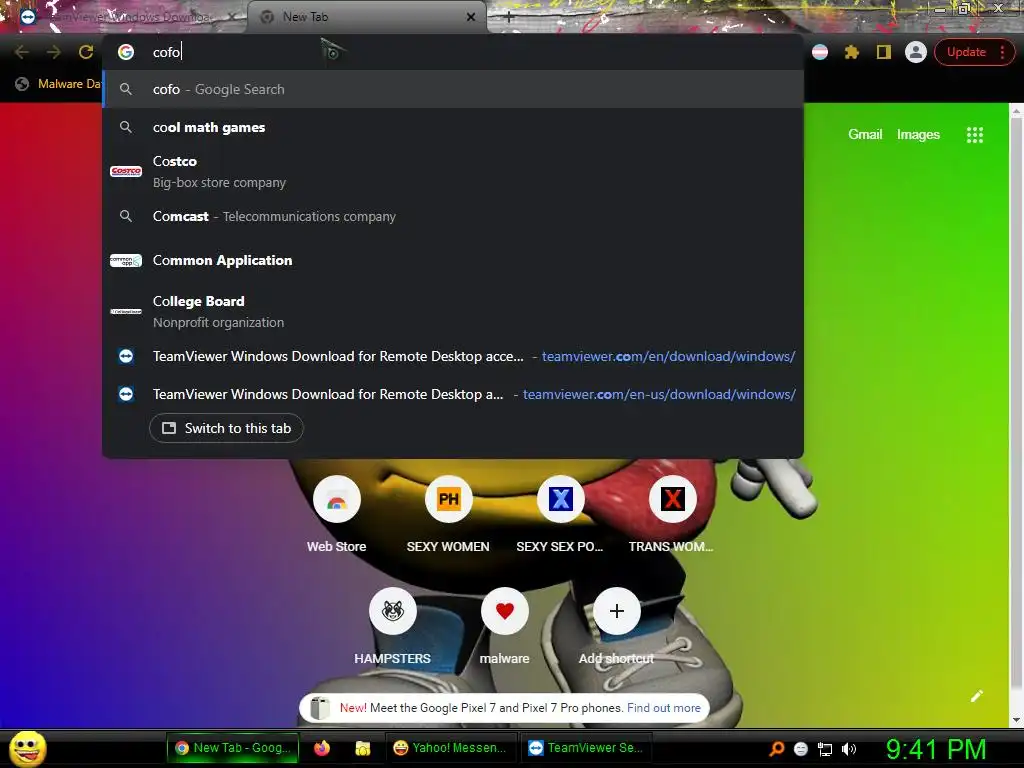Click the College Board logo icon
1024x768 pixels.
(x=126, y=312)
